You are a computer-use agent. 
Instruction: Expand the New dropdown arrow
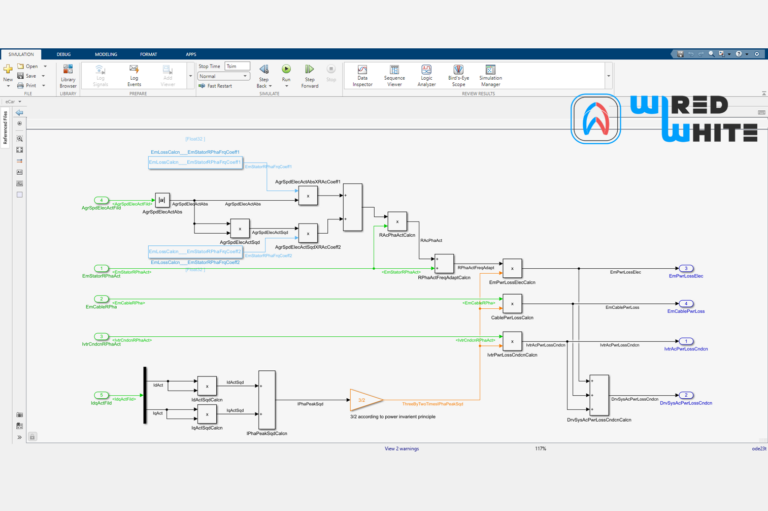coord(8,86)
